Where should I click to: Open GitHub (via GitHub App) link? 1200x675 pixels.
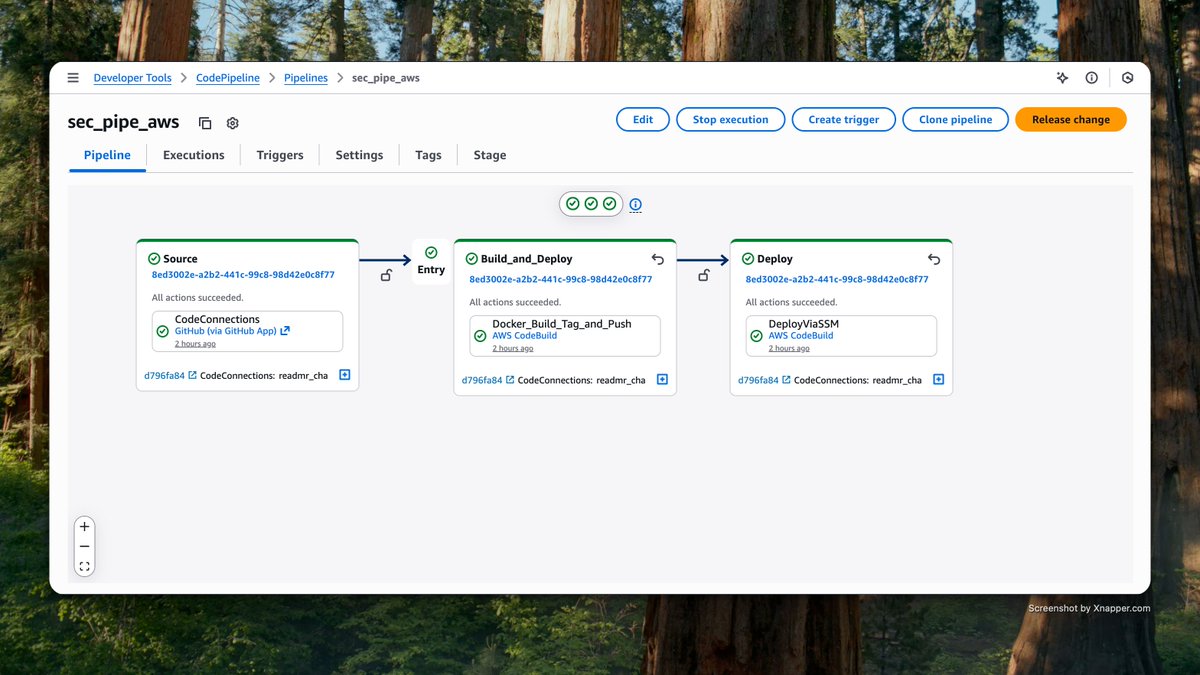click(232, 331)
